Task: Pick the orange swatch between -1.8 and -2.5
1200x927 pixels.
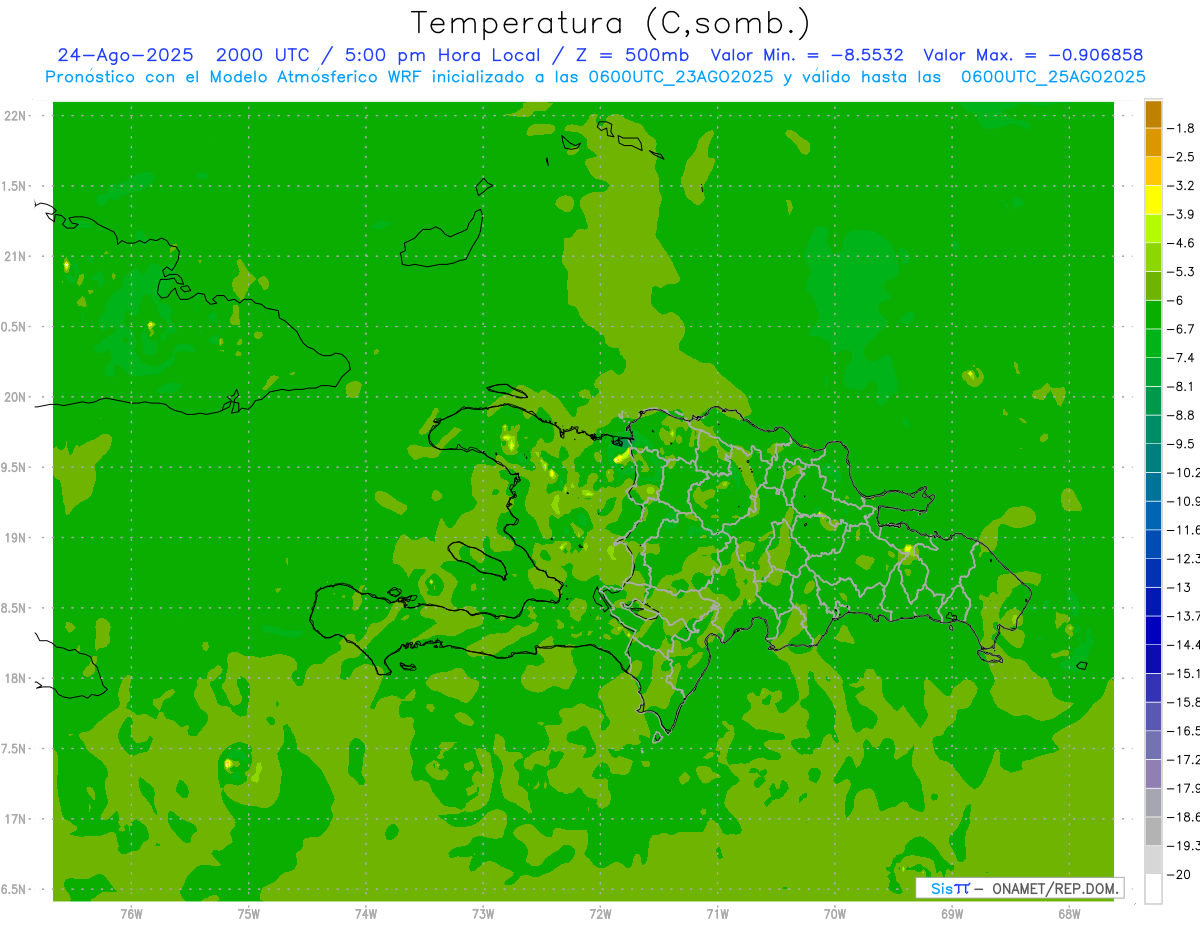Action: (1154, 143)
